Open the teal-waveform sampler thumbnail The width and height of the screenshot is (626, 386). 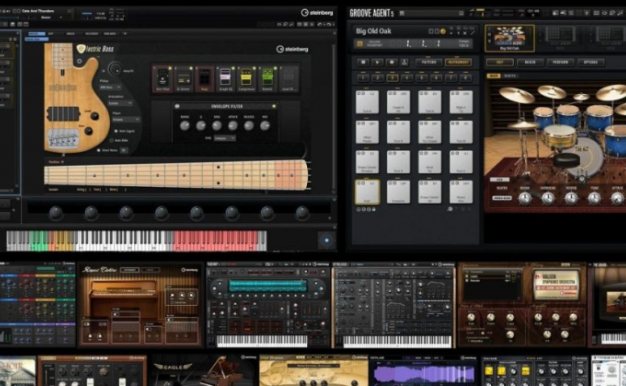[267, 305]
